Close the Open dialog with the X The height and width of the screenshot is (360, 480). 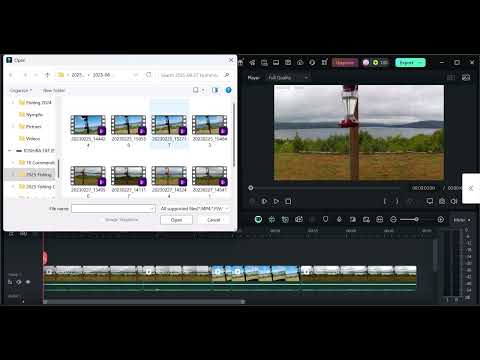pyautogui.click(x=231, y=60)
